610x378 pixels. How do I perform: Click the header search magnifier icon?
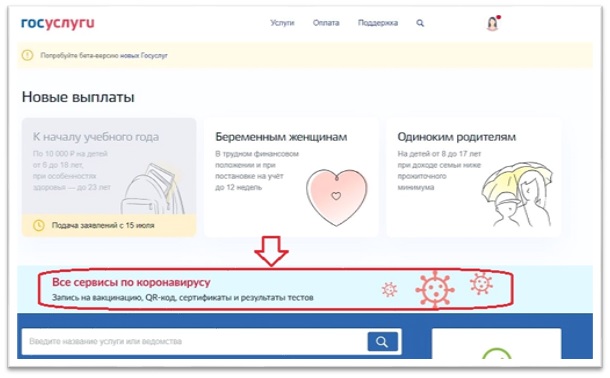point(420,23)
